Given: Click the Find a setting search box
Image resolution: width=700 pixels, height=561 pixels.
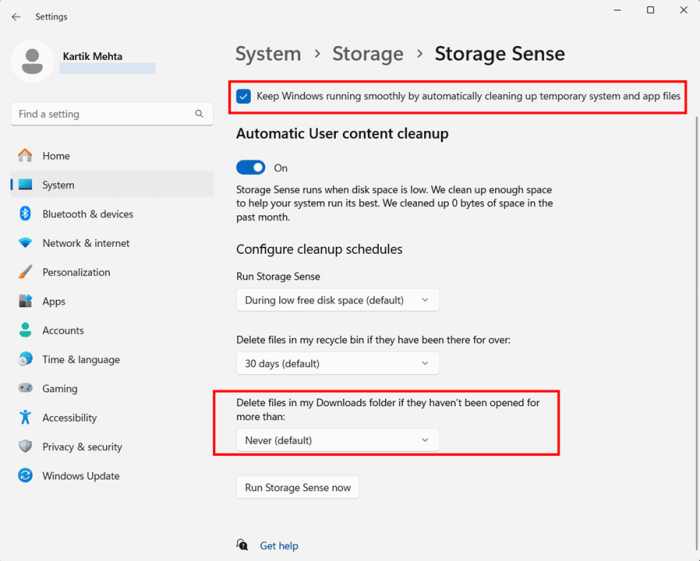Looking at the screenshot, I should 112,114.
